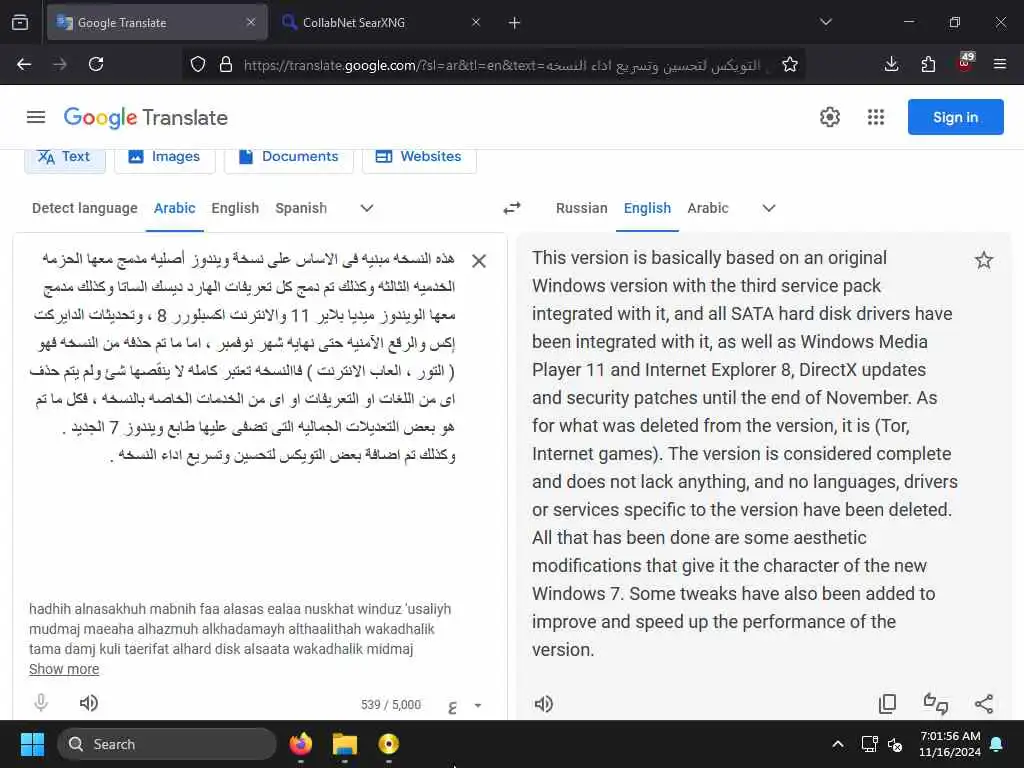Open the Firefox application menu
Screen dimensions: 1024x768
pyautogui.click(x=1000, y=65)
